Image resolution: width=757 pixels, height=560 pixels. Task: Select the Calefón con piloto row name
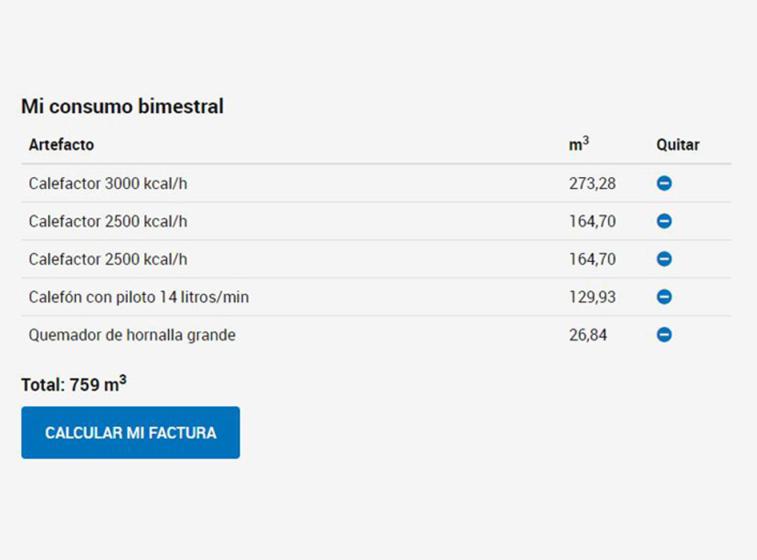(x=139, y=297)
